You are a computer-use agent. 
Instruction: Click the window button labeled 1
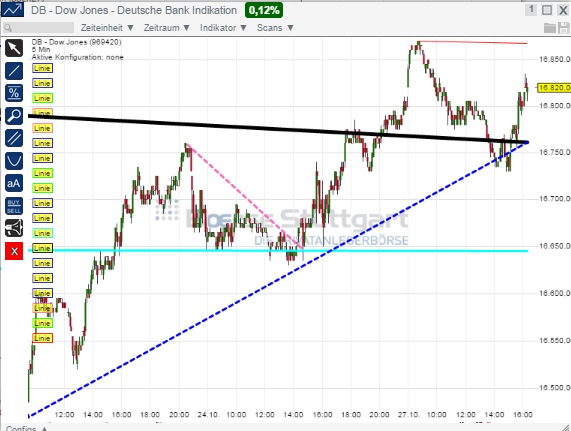(x=531, y=10)
